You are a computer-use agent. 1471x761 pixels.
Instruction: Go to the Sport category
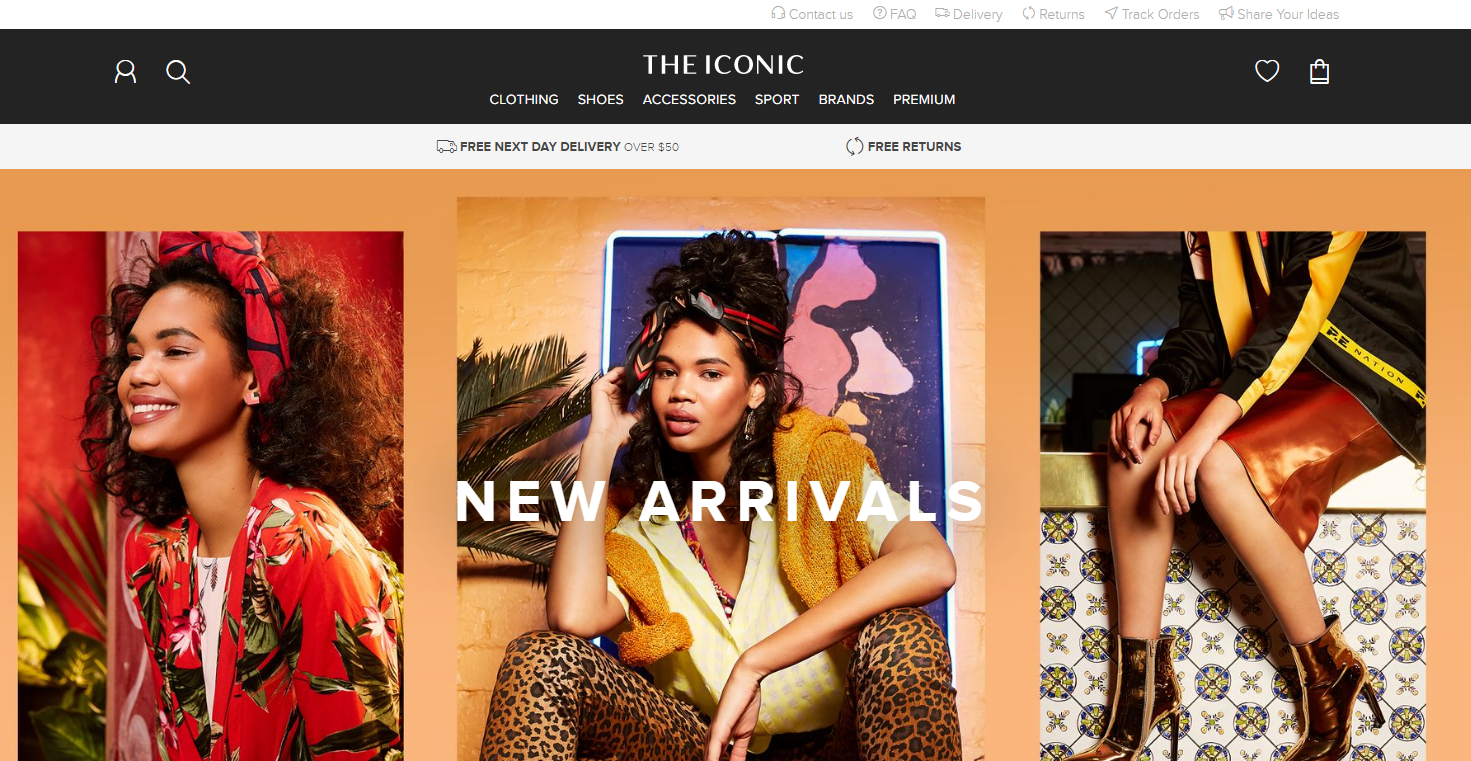[x=777, y=99]
